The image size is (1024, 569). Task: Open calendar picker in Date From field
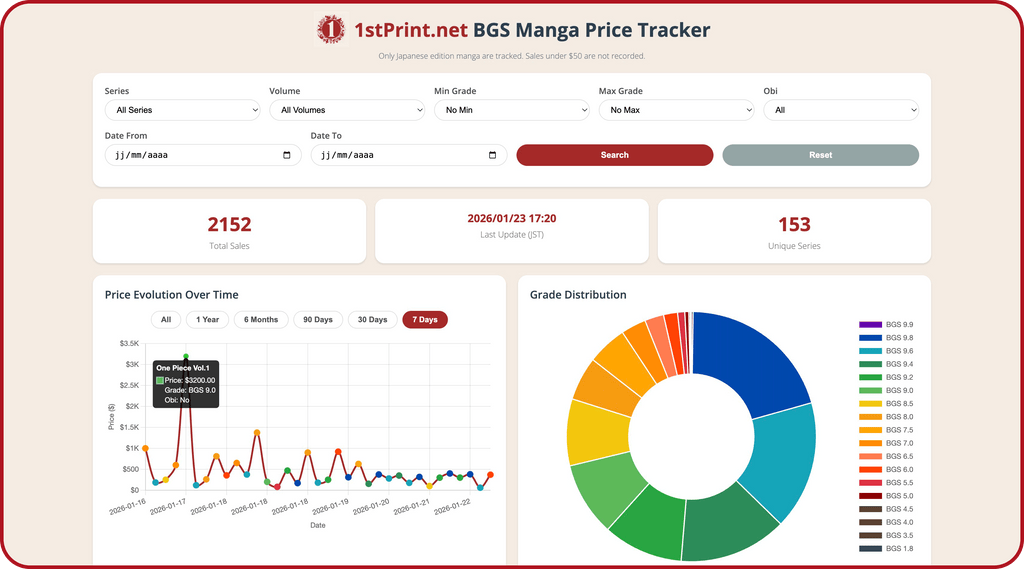click(287, 155)
